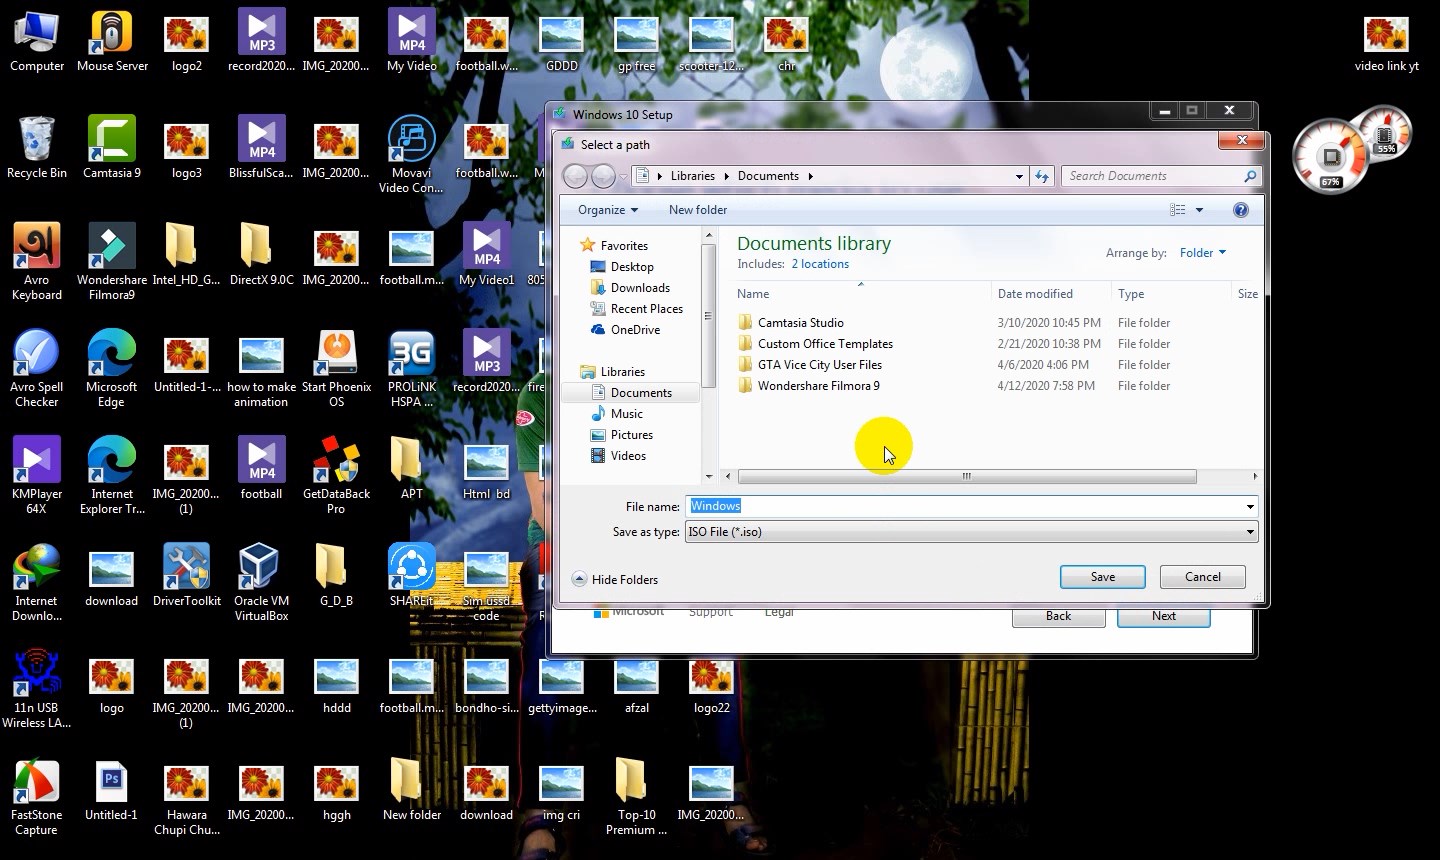Open the Mouse Server shortcut
The image size is (1440, 860).
(112, 42)
